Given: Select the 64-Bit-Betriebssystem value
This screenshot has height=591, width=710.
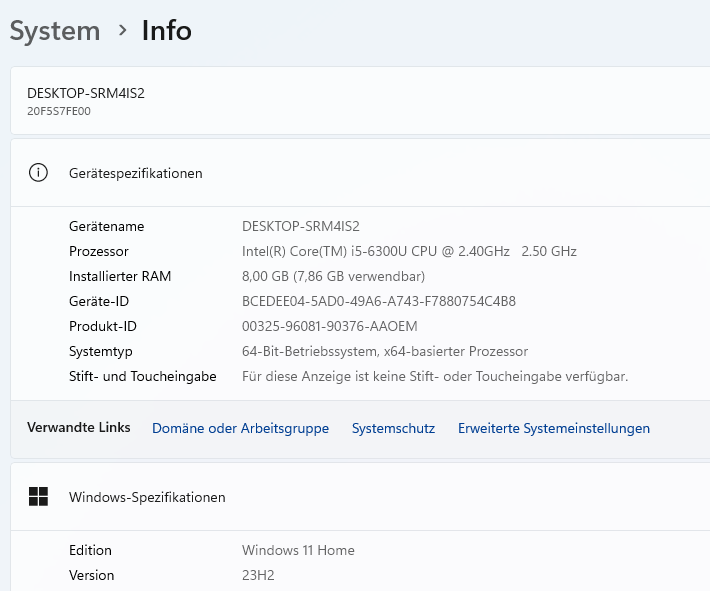Looking at the screenshot, I should [385, 351].
